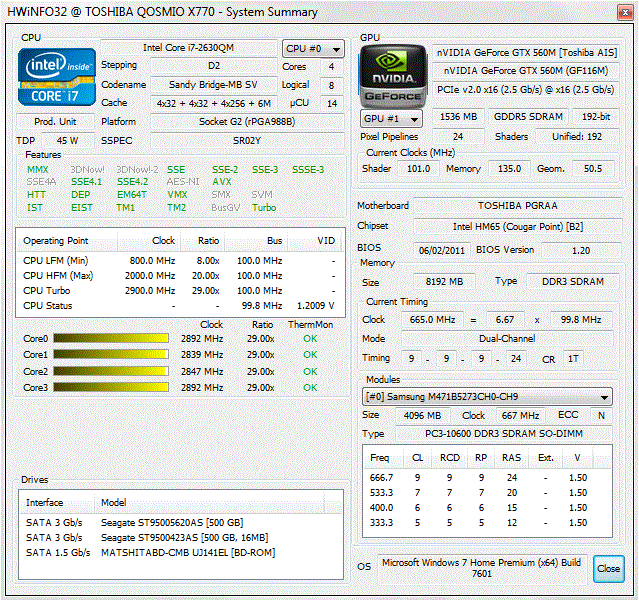
Task: Click the SSE4.1 feature label
Action: click(x=86, y=182)
